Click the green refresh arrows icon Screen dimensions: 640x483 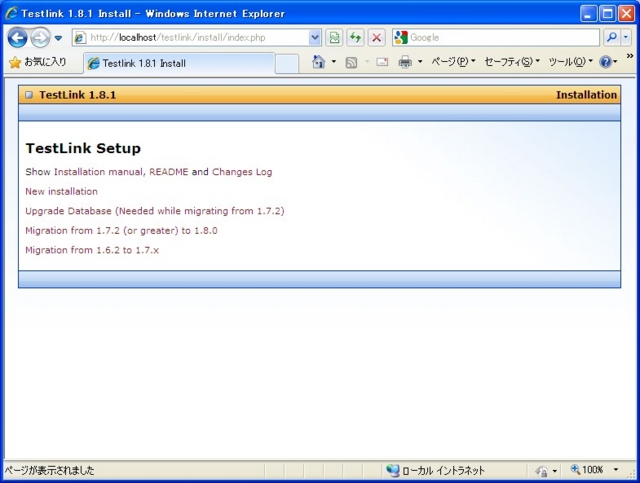pos(355,38)
